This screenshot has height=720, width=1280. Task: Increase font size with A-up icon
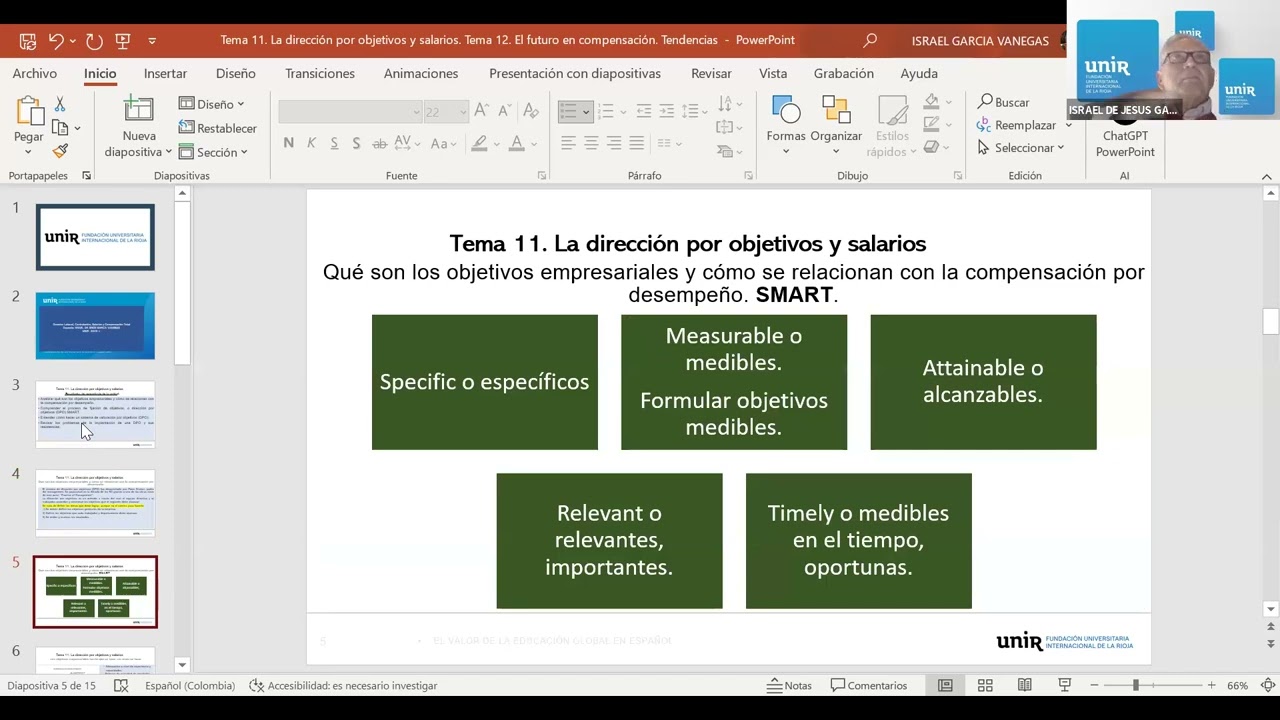click(x=482, y=112)
